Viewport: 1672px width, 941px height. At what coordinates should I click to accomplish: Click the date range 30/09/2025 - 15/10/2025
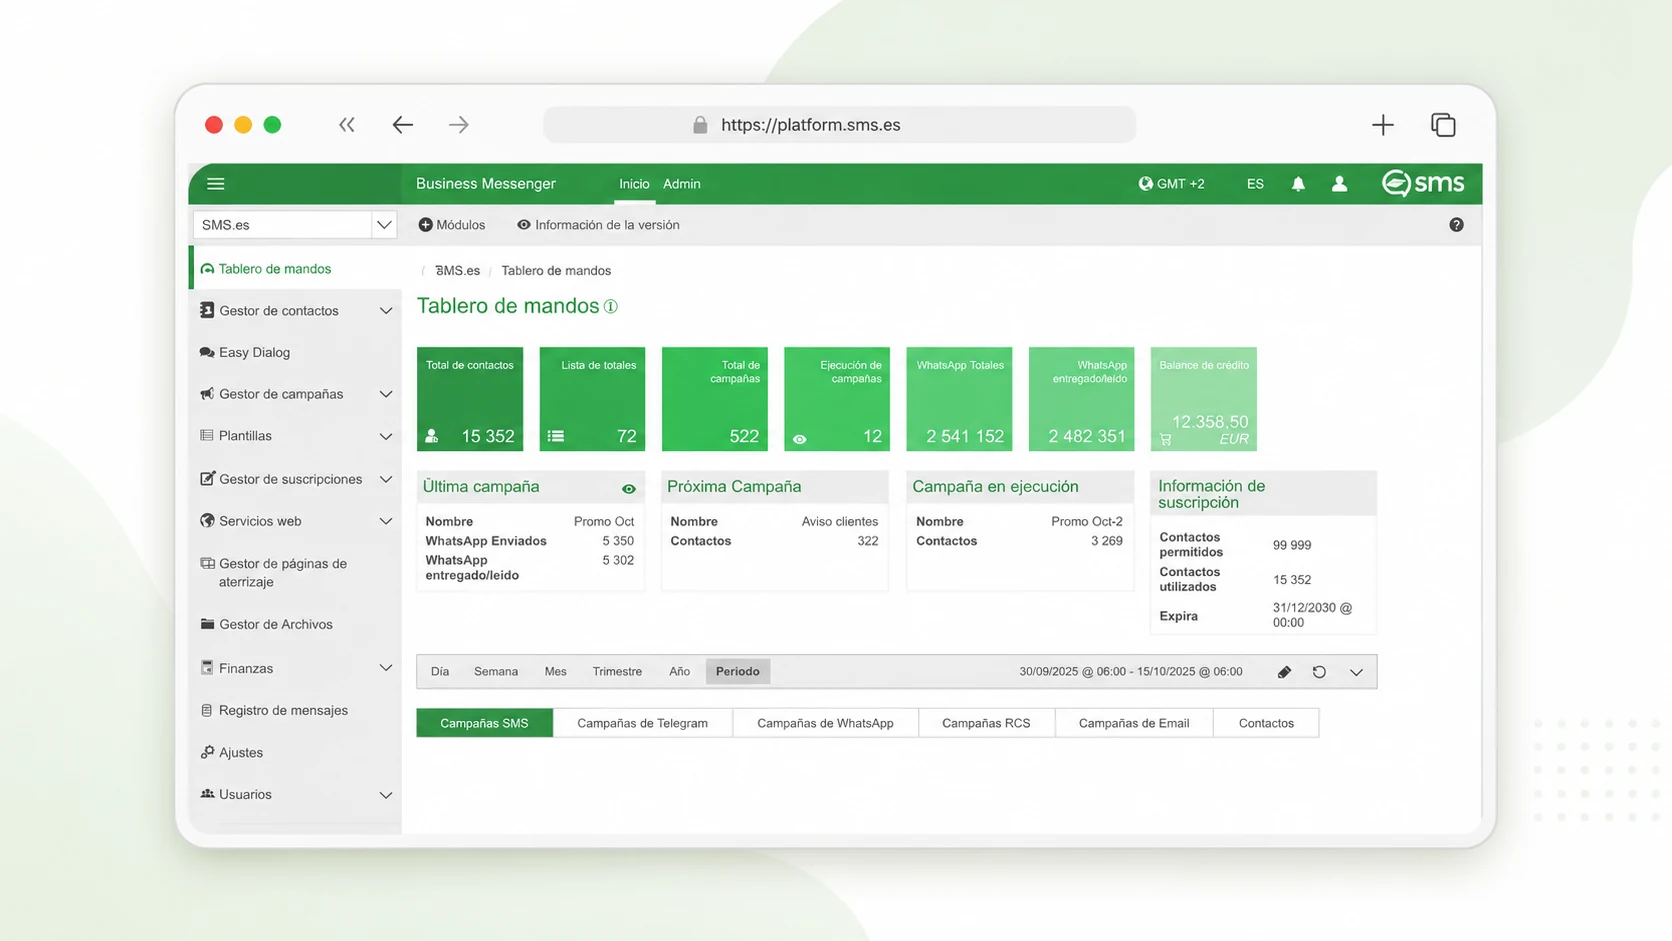point(1131,672)
